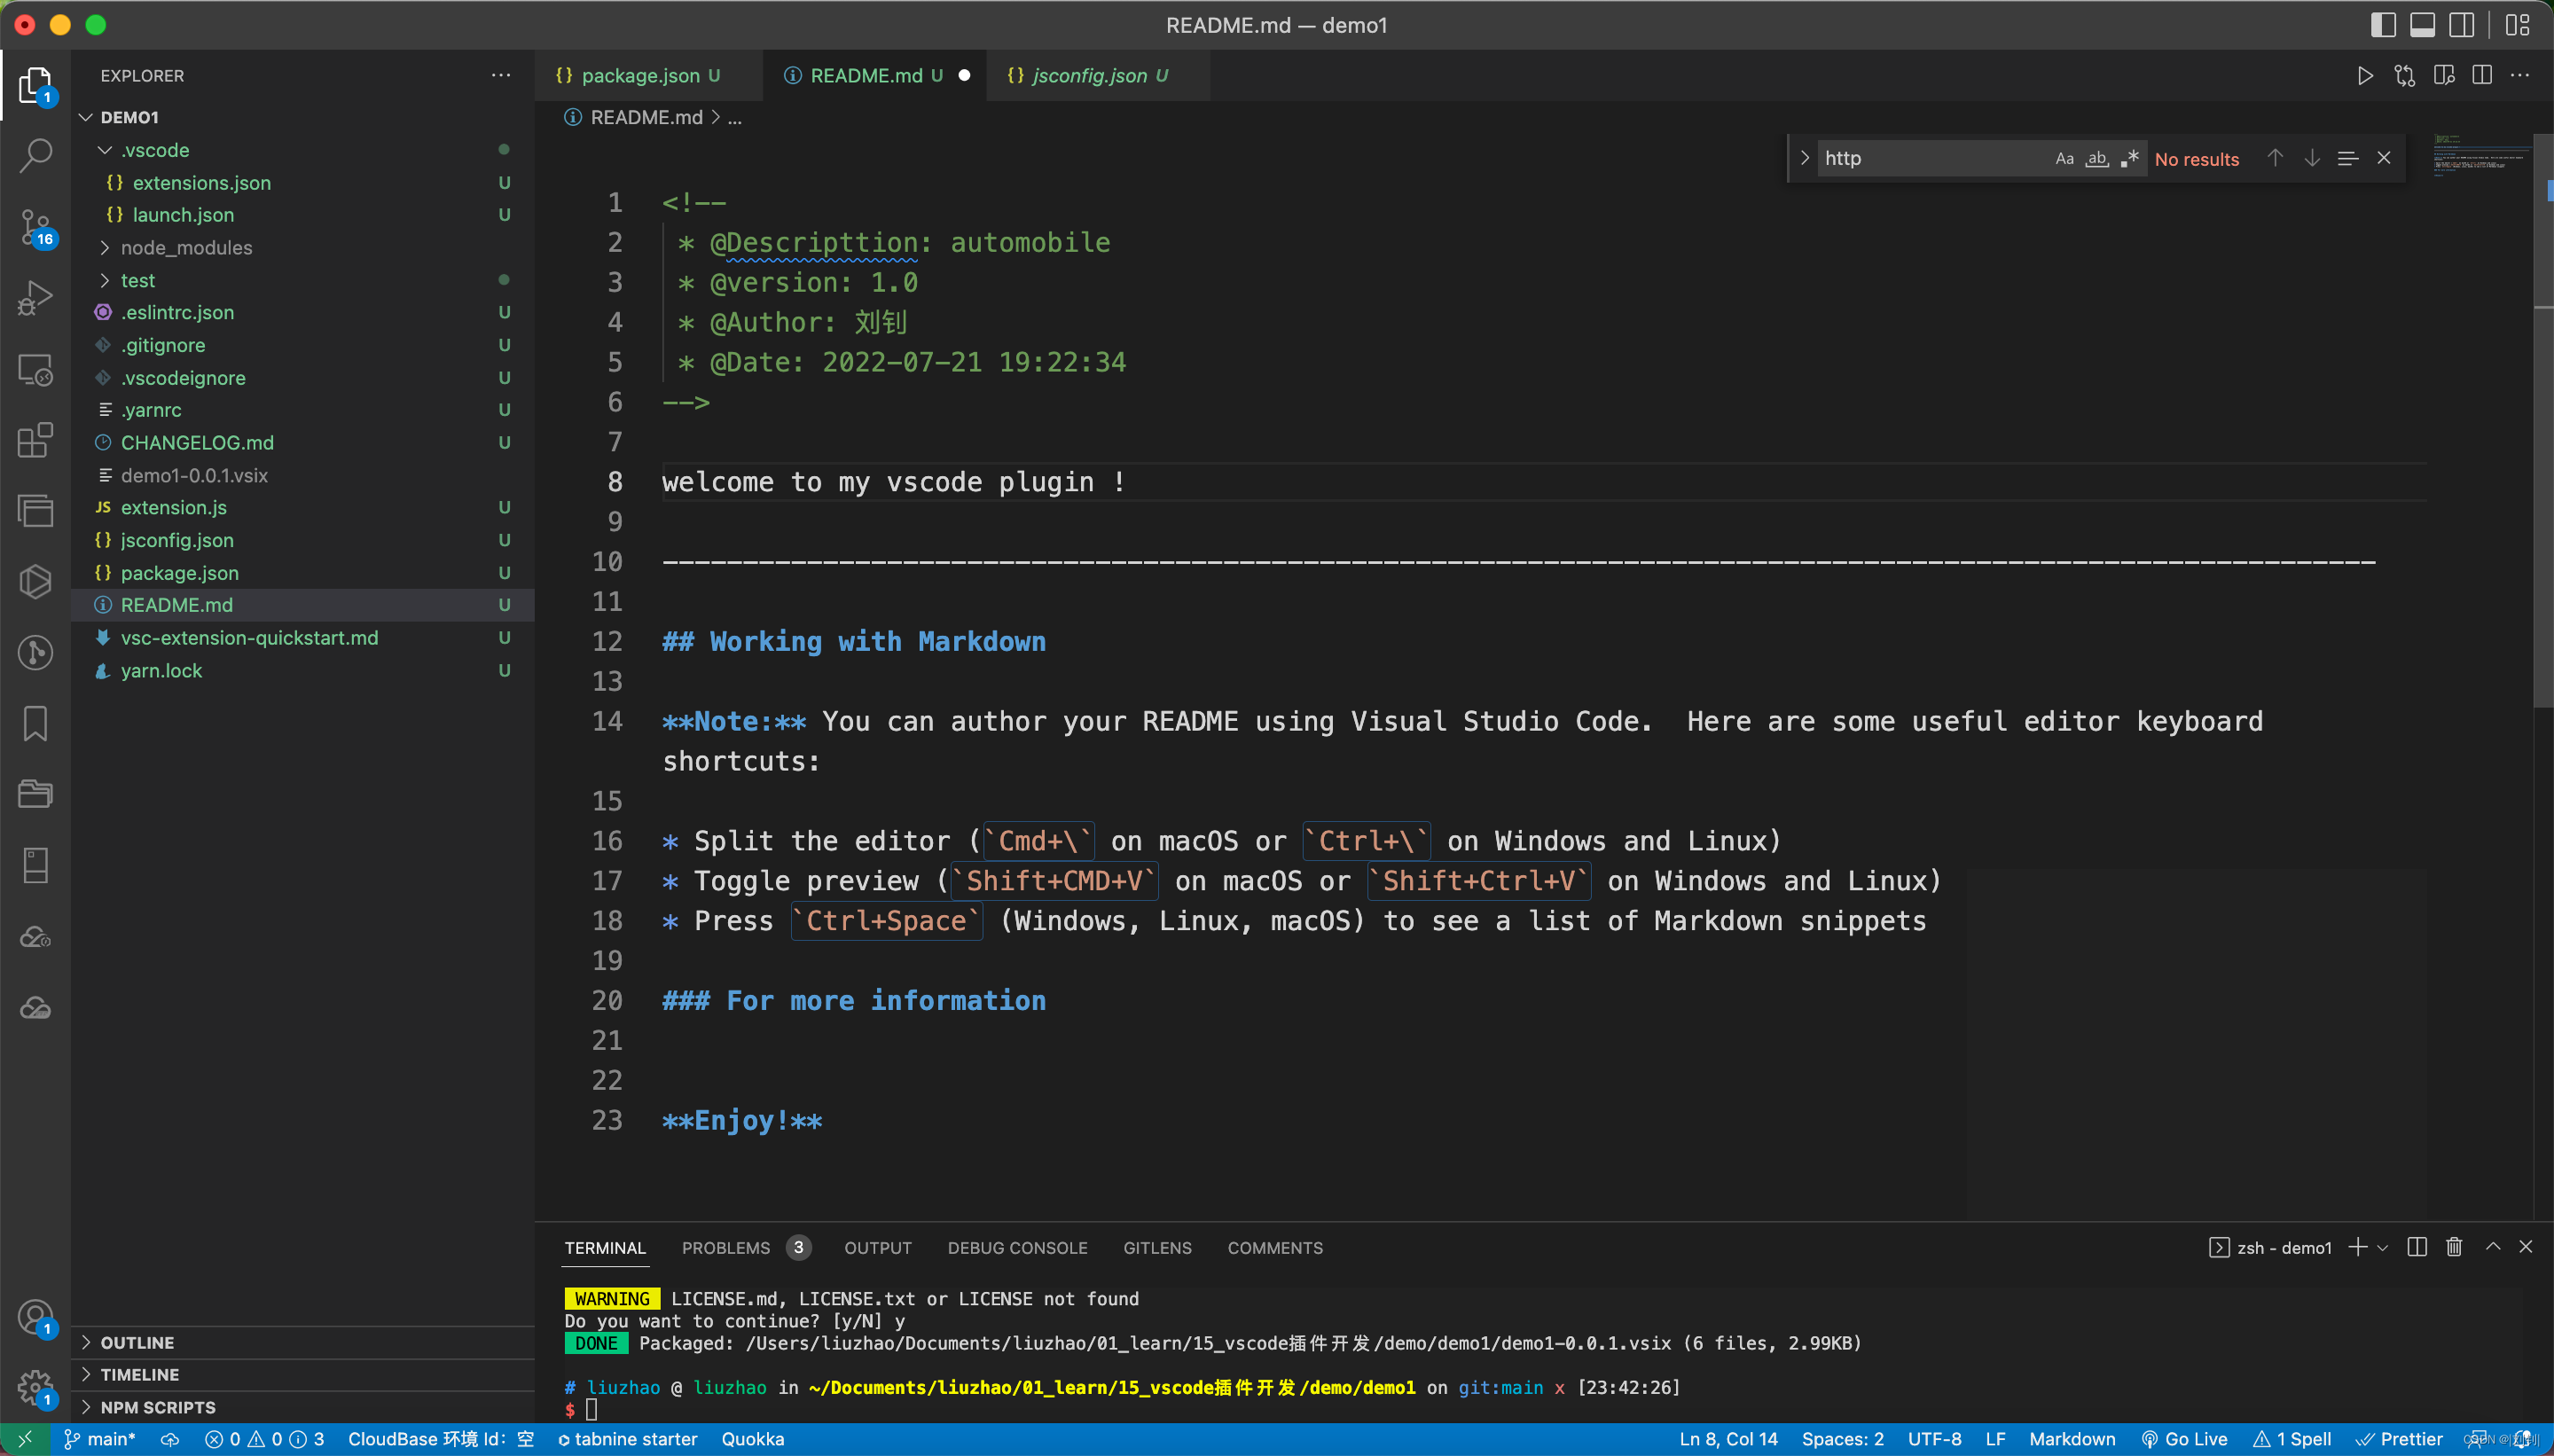Open the Search view in activity bar
The width and height of the screenshot is (2554, 1456).
[36, 155]
